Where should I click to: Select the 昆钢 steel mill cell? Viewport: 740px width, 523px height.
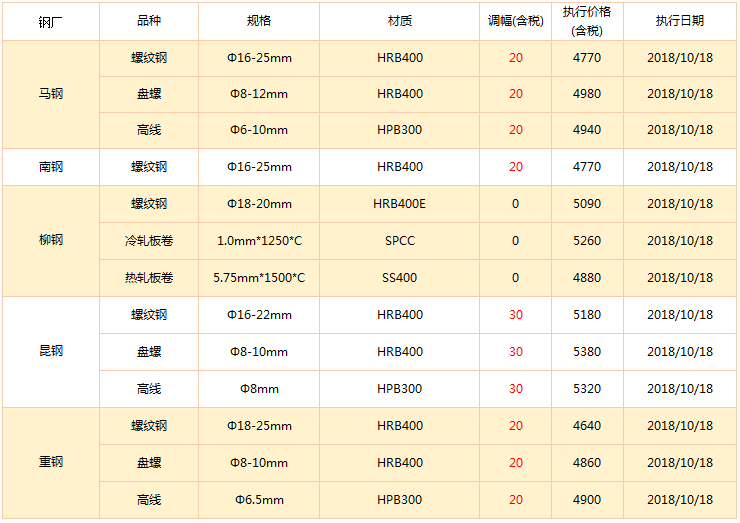click(x=50, y=352)
